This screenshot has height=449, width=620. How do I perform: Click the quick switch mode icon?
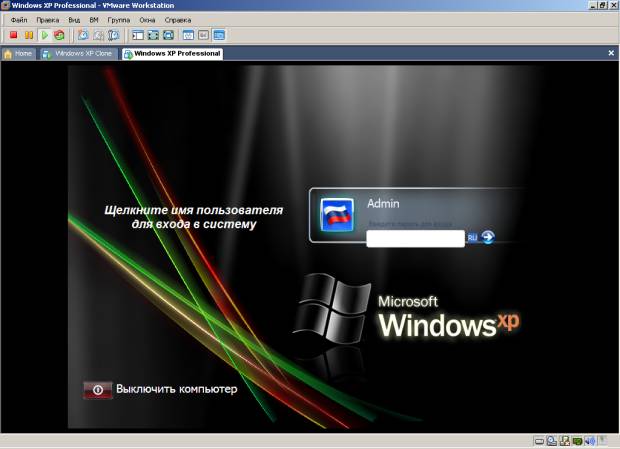click(x=168, y=35)
